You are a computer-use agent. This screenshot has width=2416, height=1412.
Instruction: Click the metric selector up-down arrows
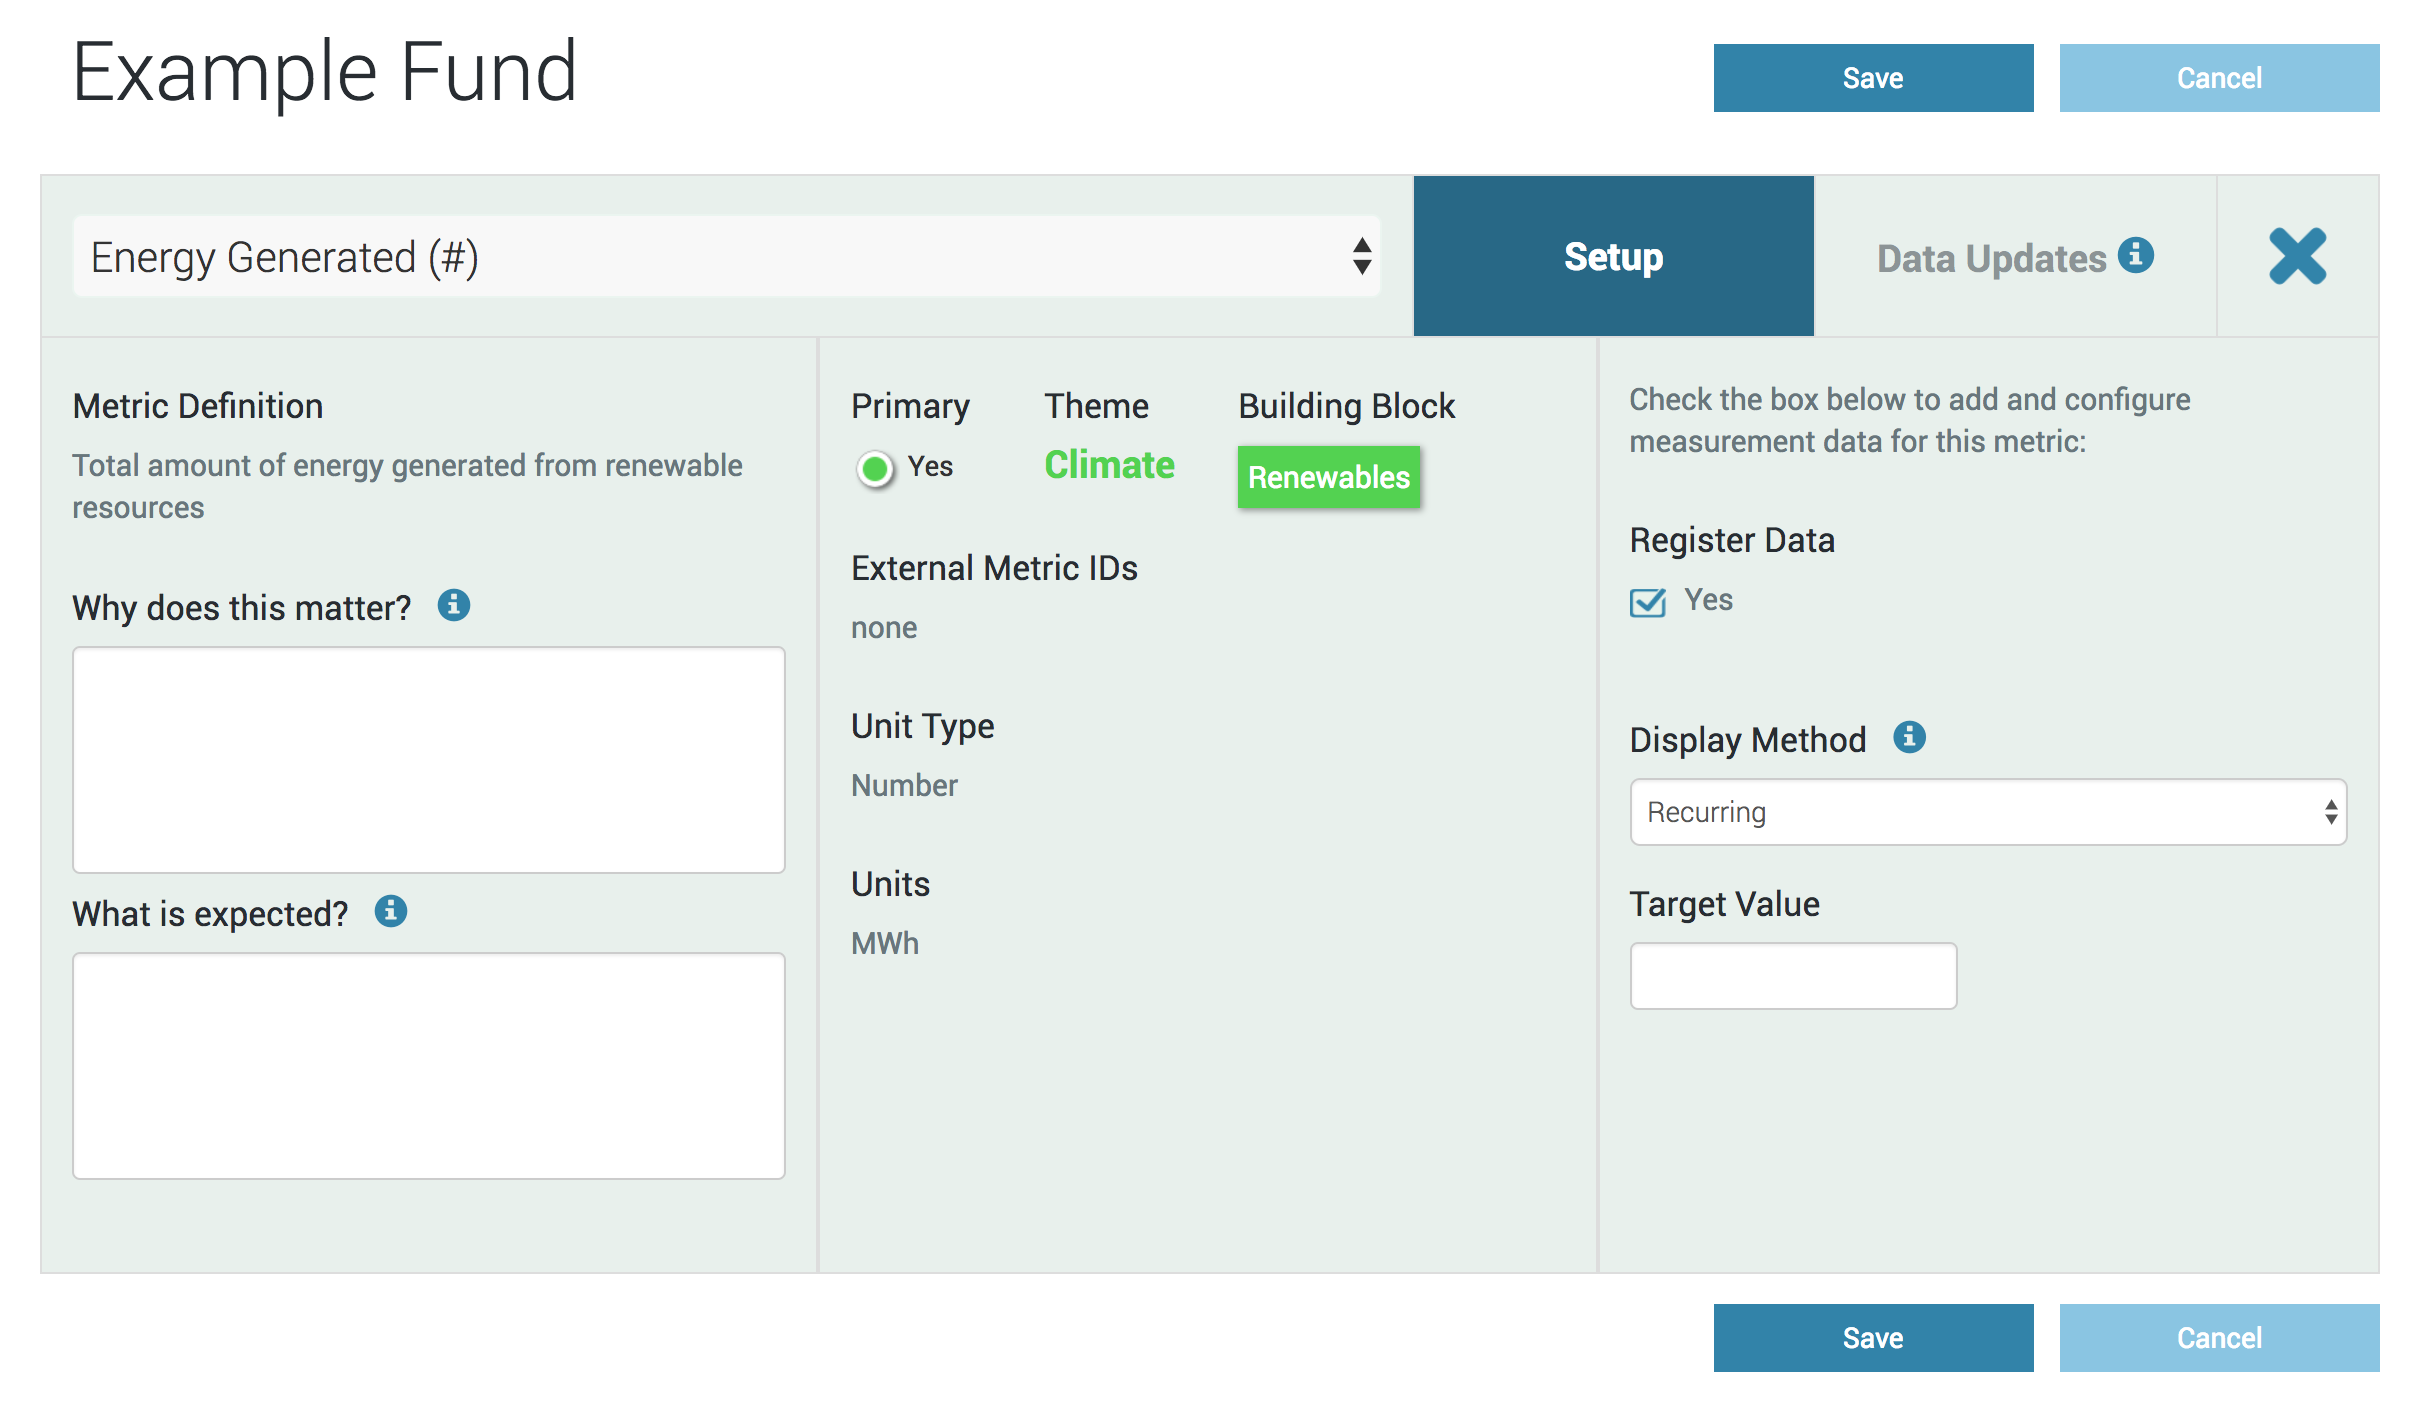(1361, 256)
